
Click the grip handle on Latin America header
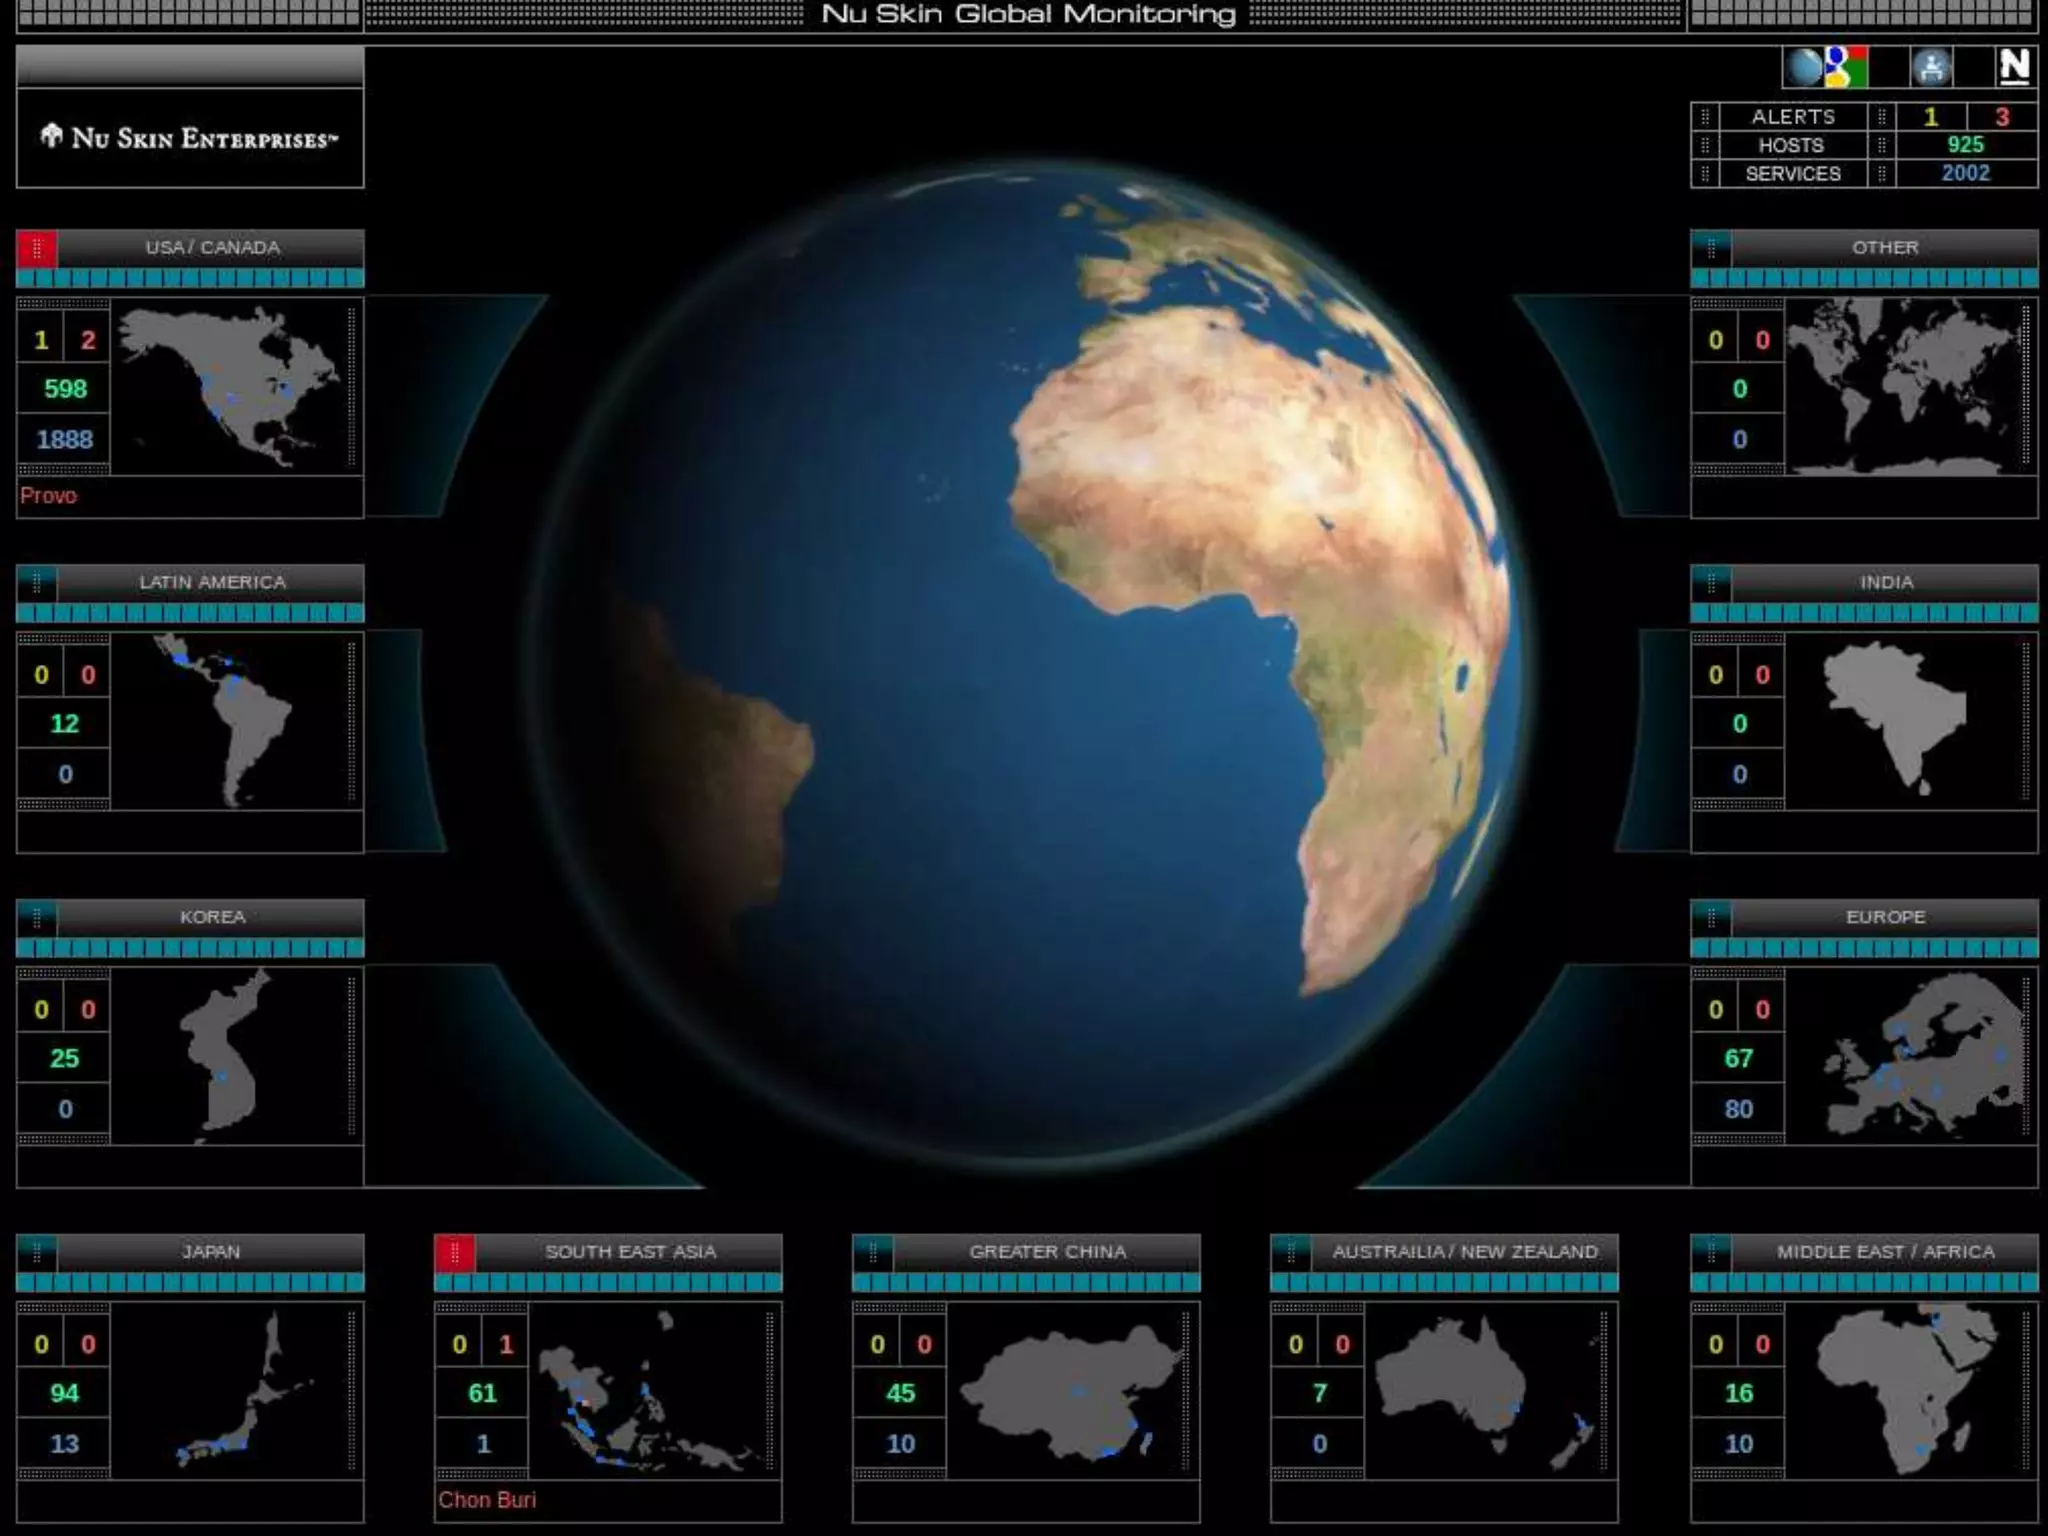coord(37,582)
